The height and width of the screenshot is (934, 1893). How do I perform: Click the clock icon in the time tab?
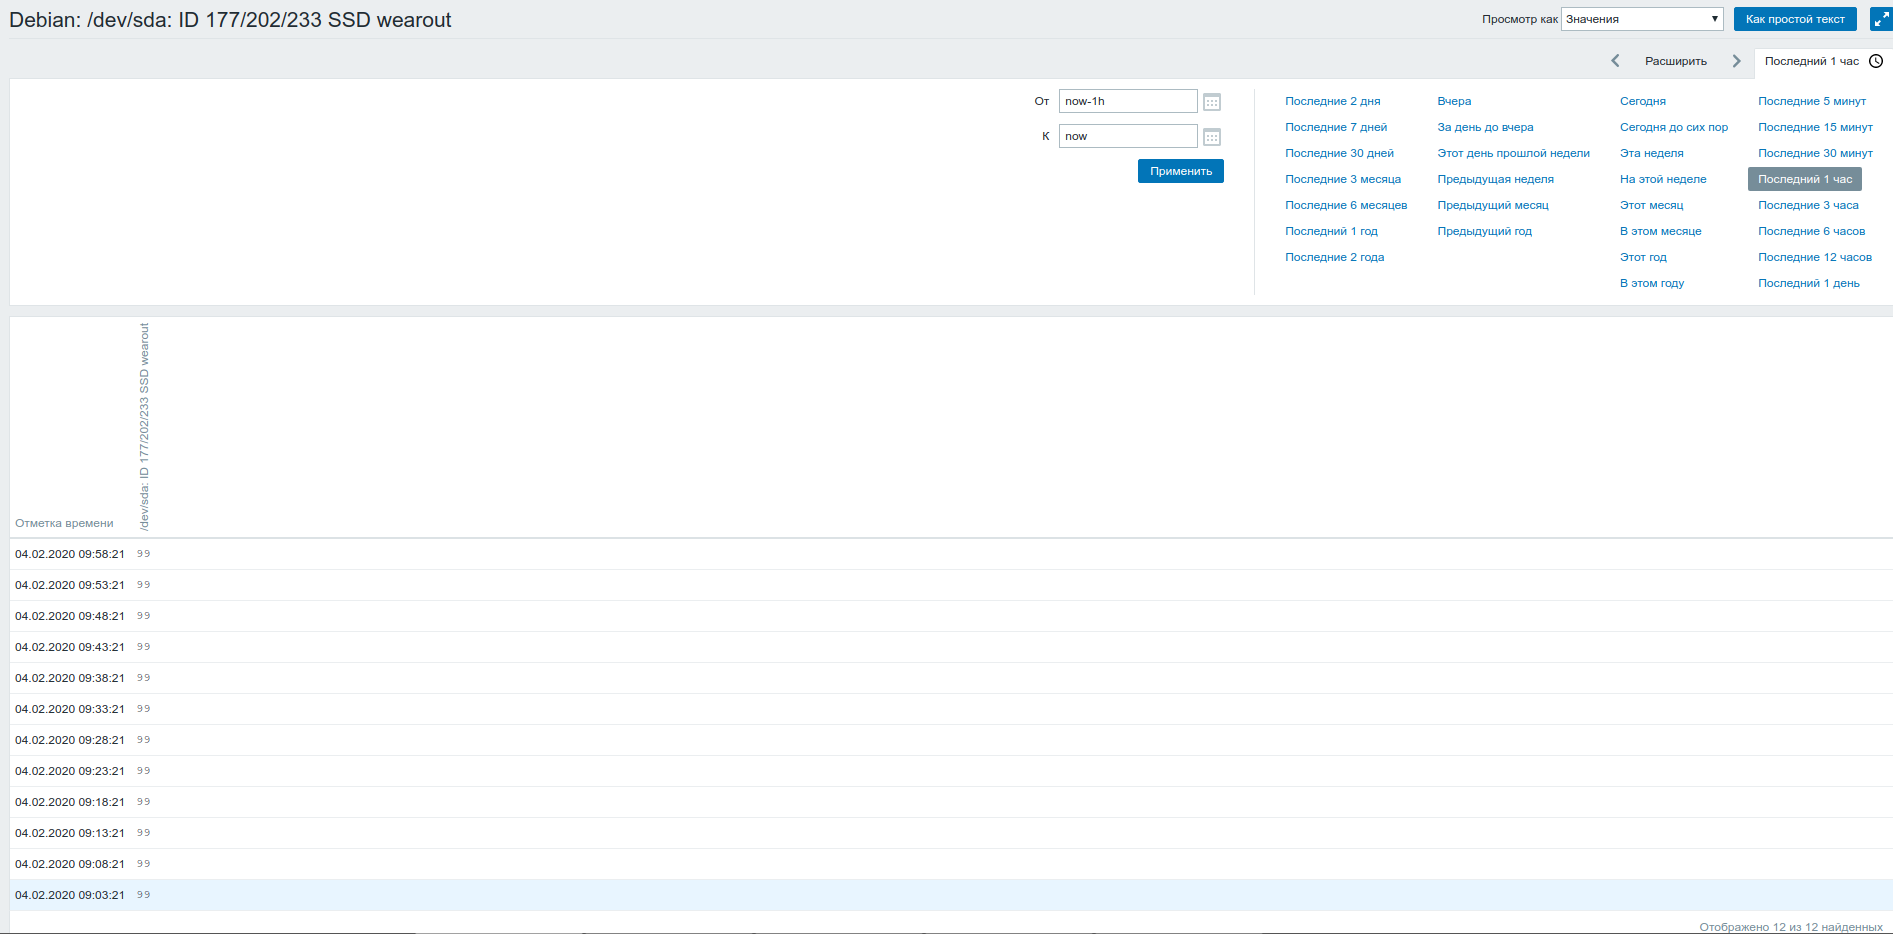tap(1876, 61)
